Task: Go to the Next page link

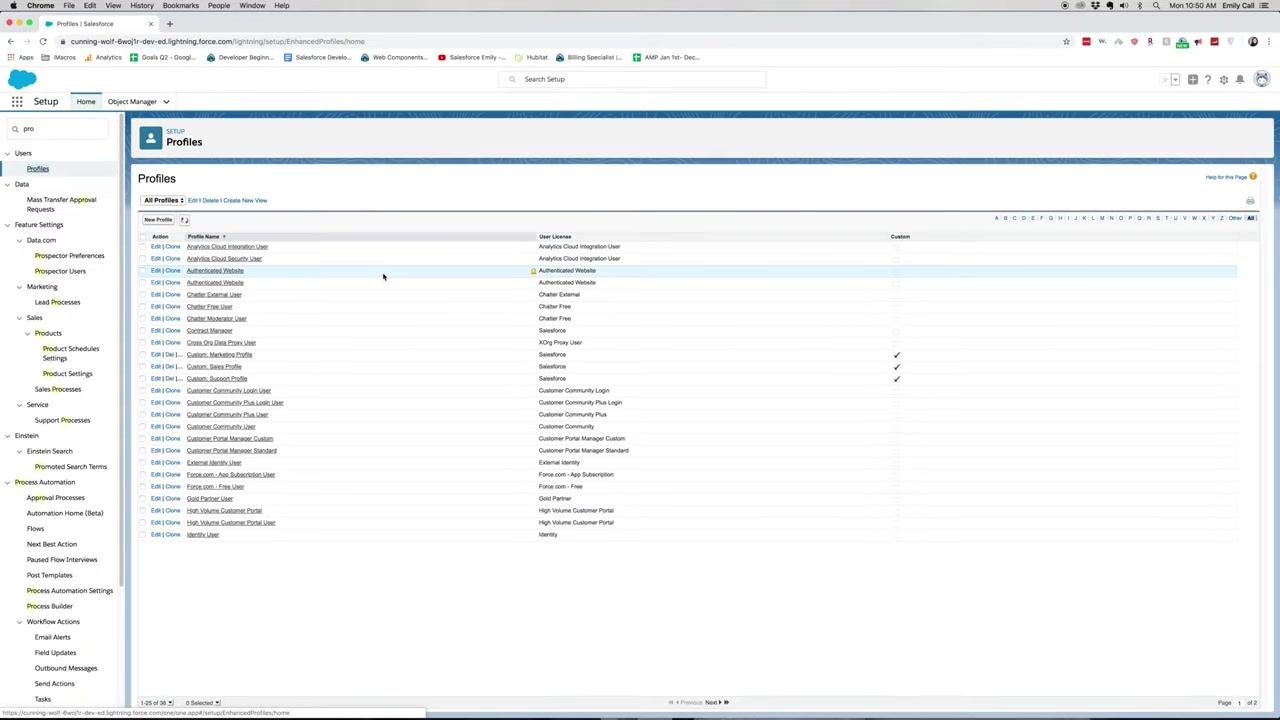Action: 711,702
